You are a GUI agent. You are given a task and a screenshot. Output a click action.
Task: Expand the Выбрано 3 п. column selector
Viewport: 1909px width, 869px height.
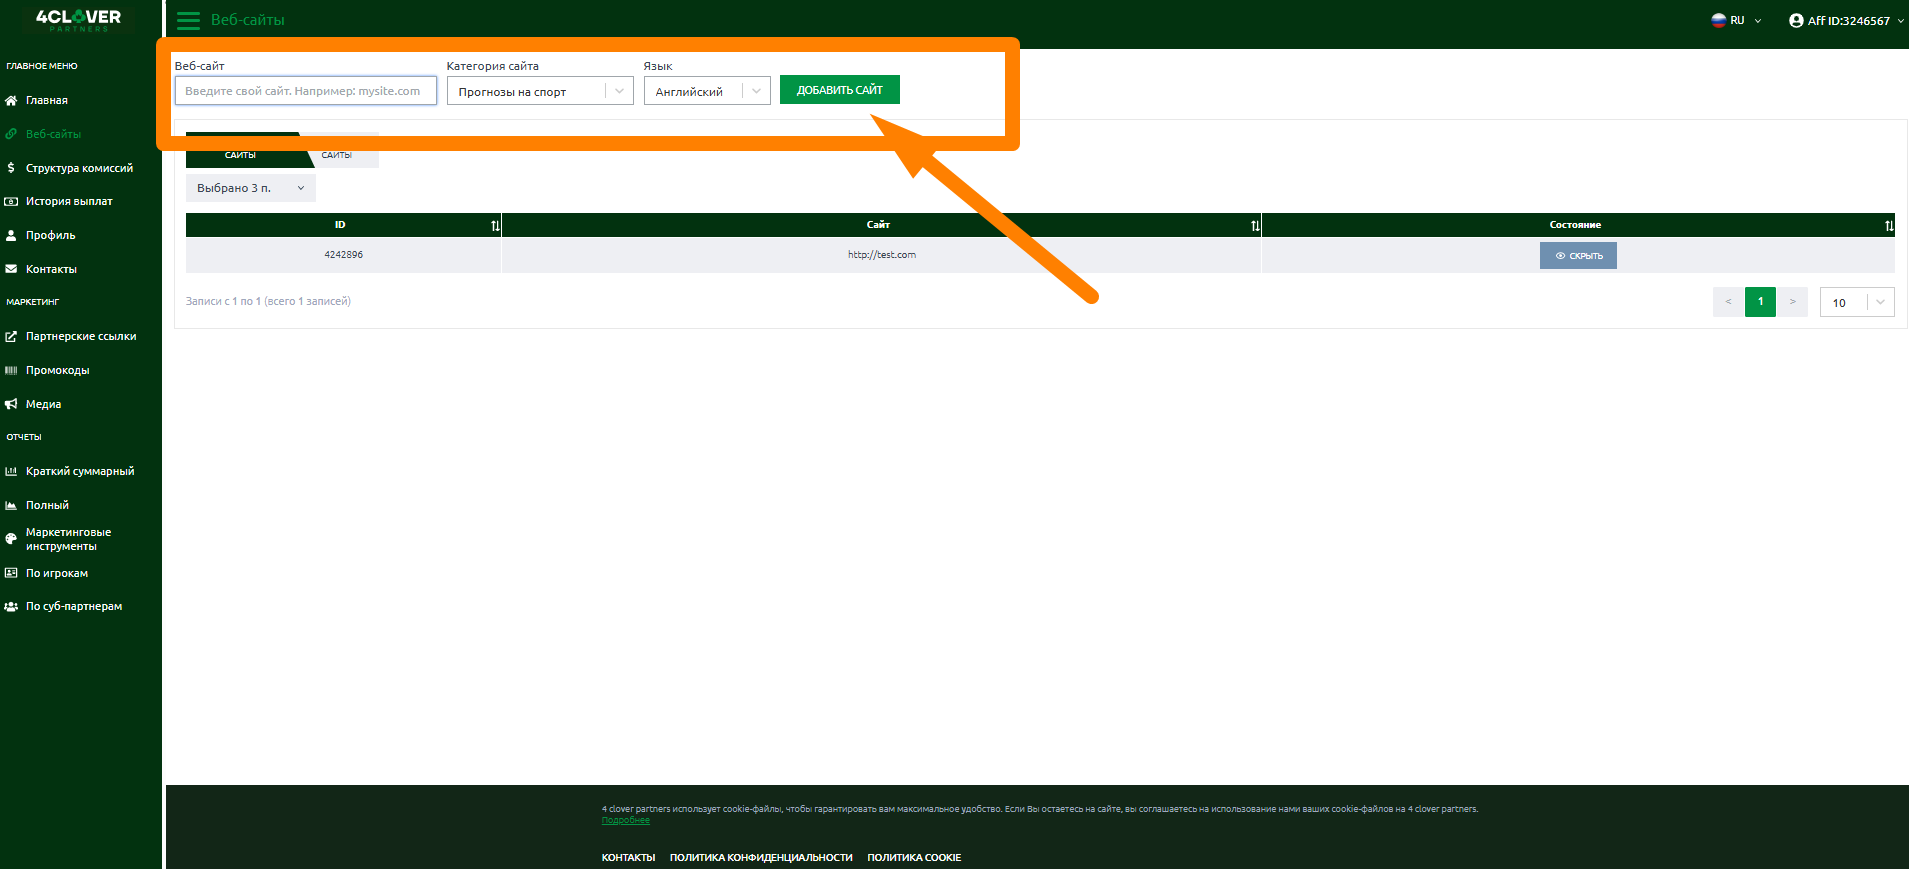[x=251, y=188]
